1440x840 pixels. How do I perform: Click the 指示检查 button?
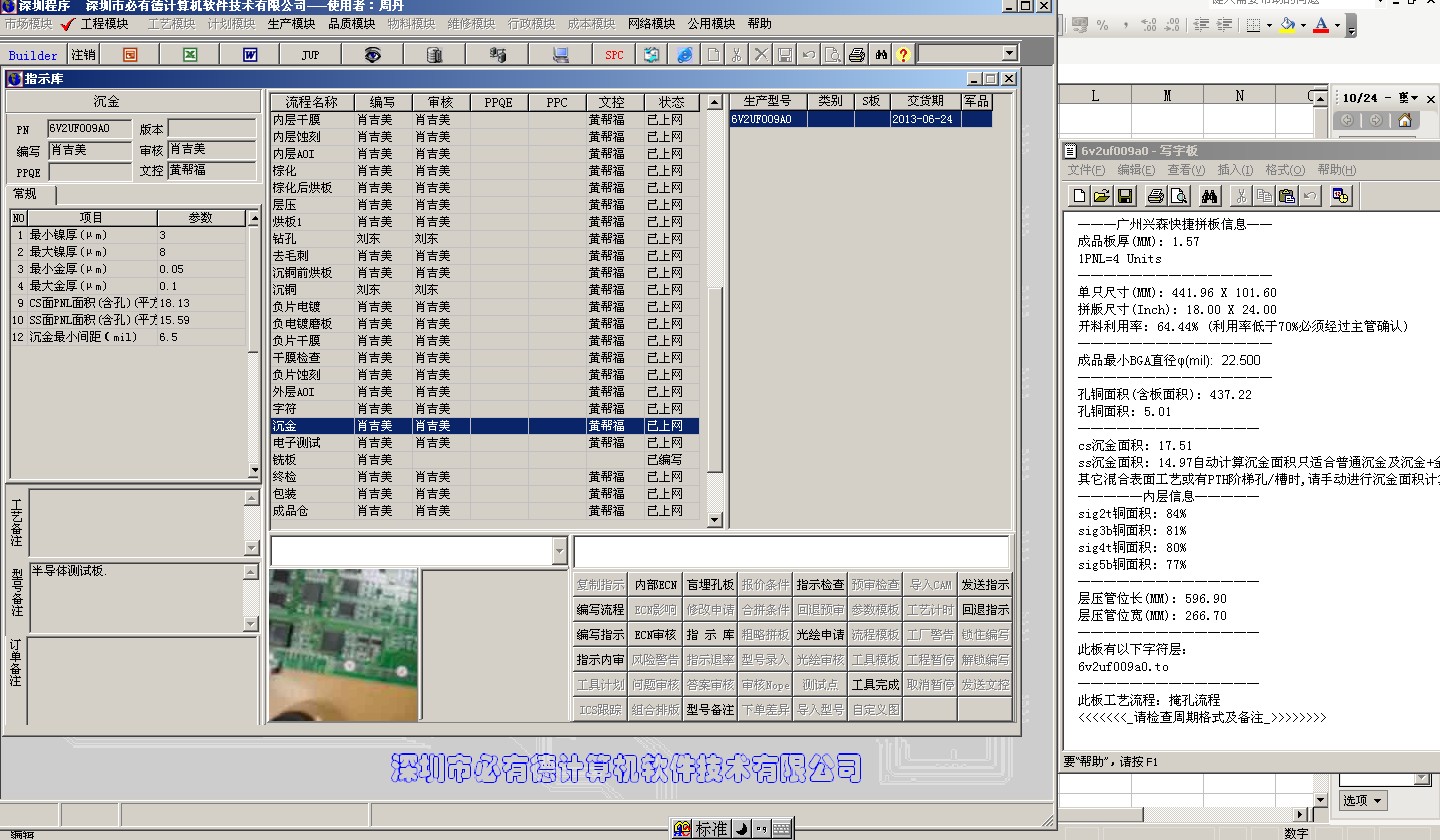pos(820,585)
